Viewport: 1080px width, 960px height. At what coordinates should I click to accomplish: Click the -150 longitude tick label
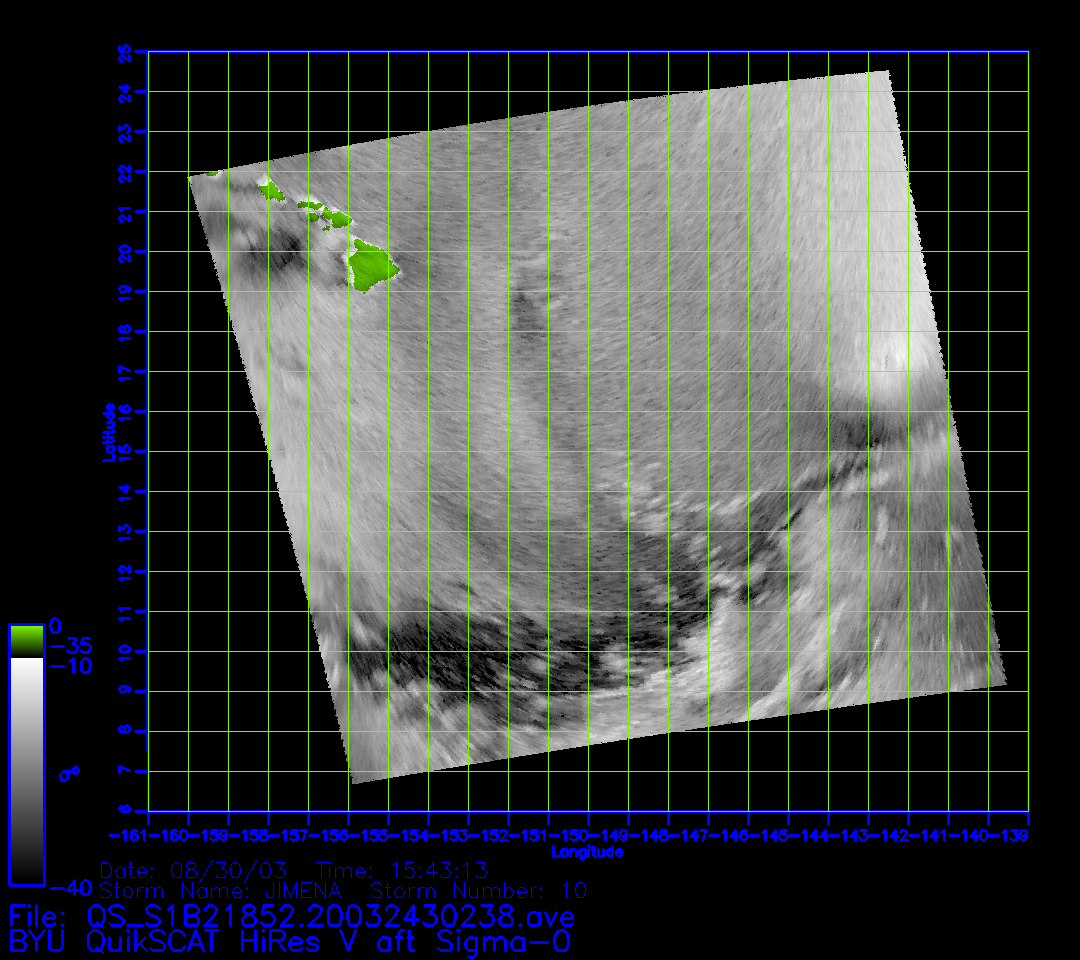click(588, 834)
